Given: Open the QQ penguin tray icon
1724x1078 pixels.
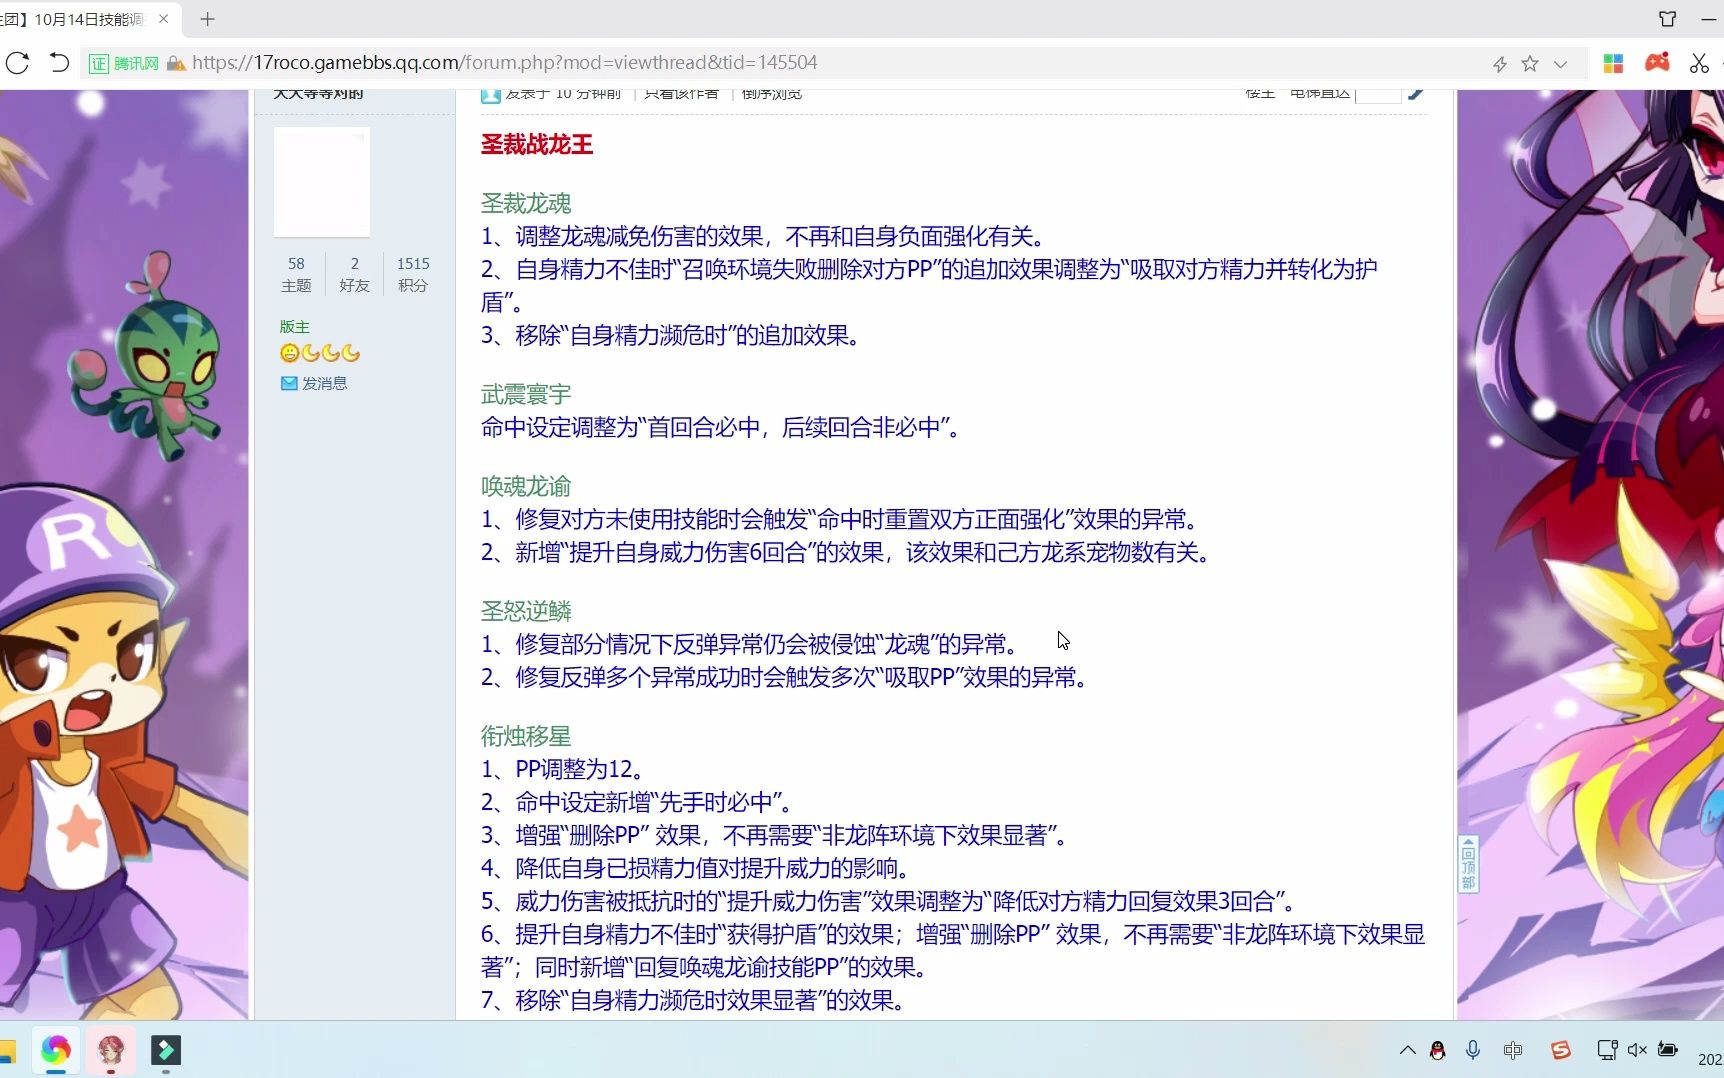Looking at the screenshot, I should [1438, 1050].
